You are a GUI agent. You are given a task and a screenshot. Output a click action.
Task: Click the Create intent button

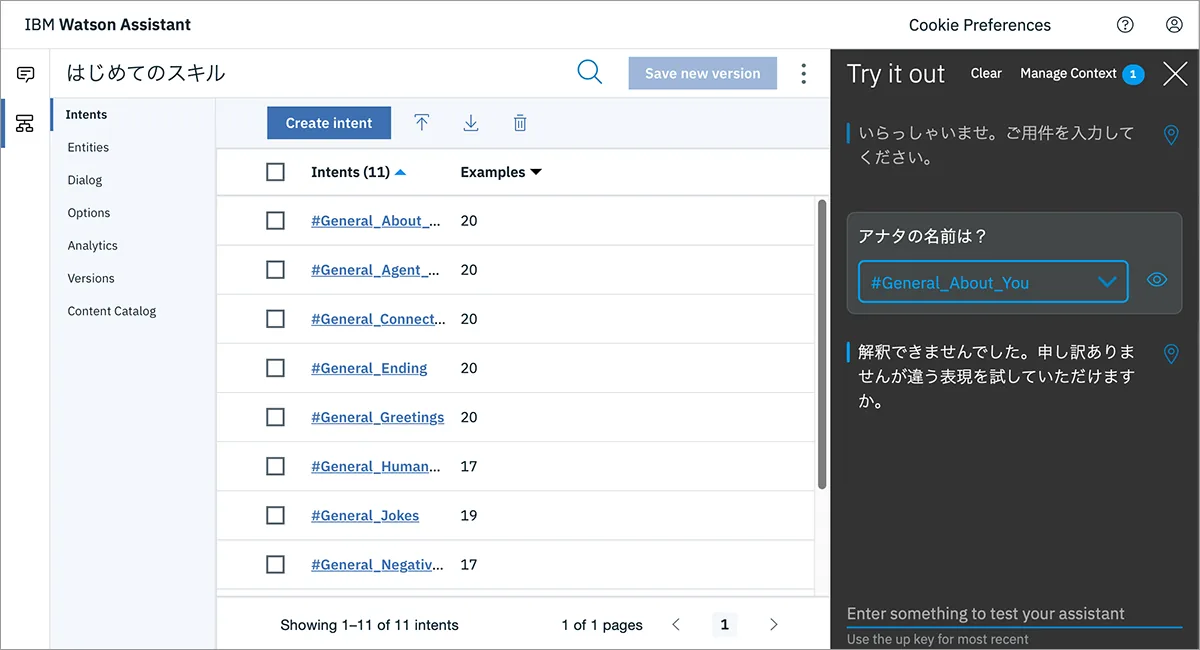[329, 123]
